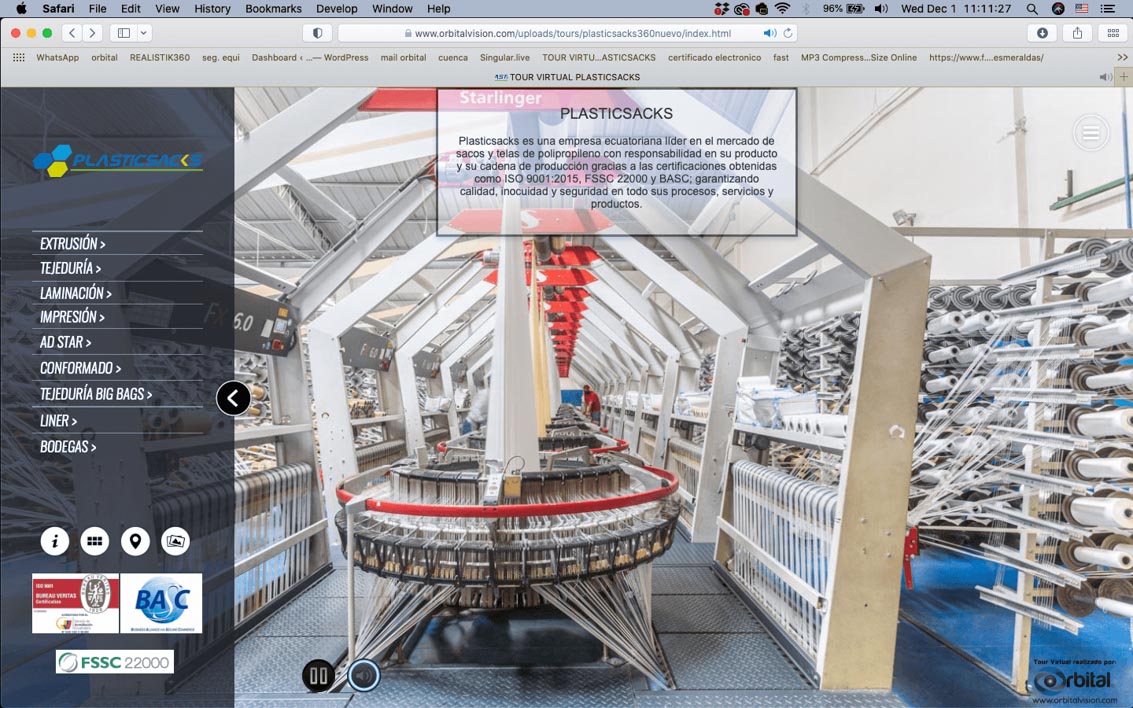
Task: Show the map location pin icon
Action: pyautogui.click(x=135, y=541)
